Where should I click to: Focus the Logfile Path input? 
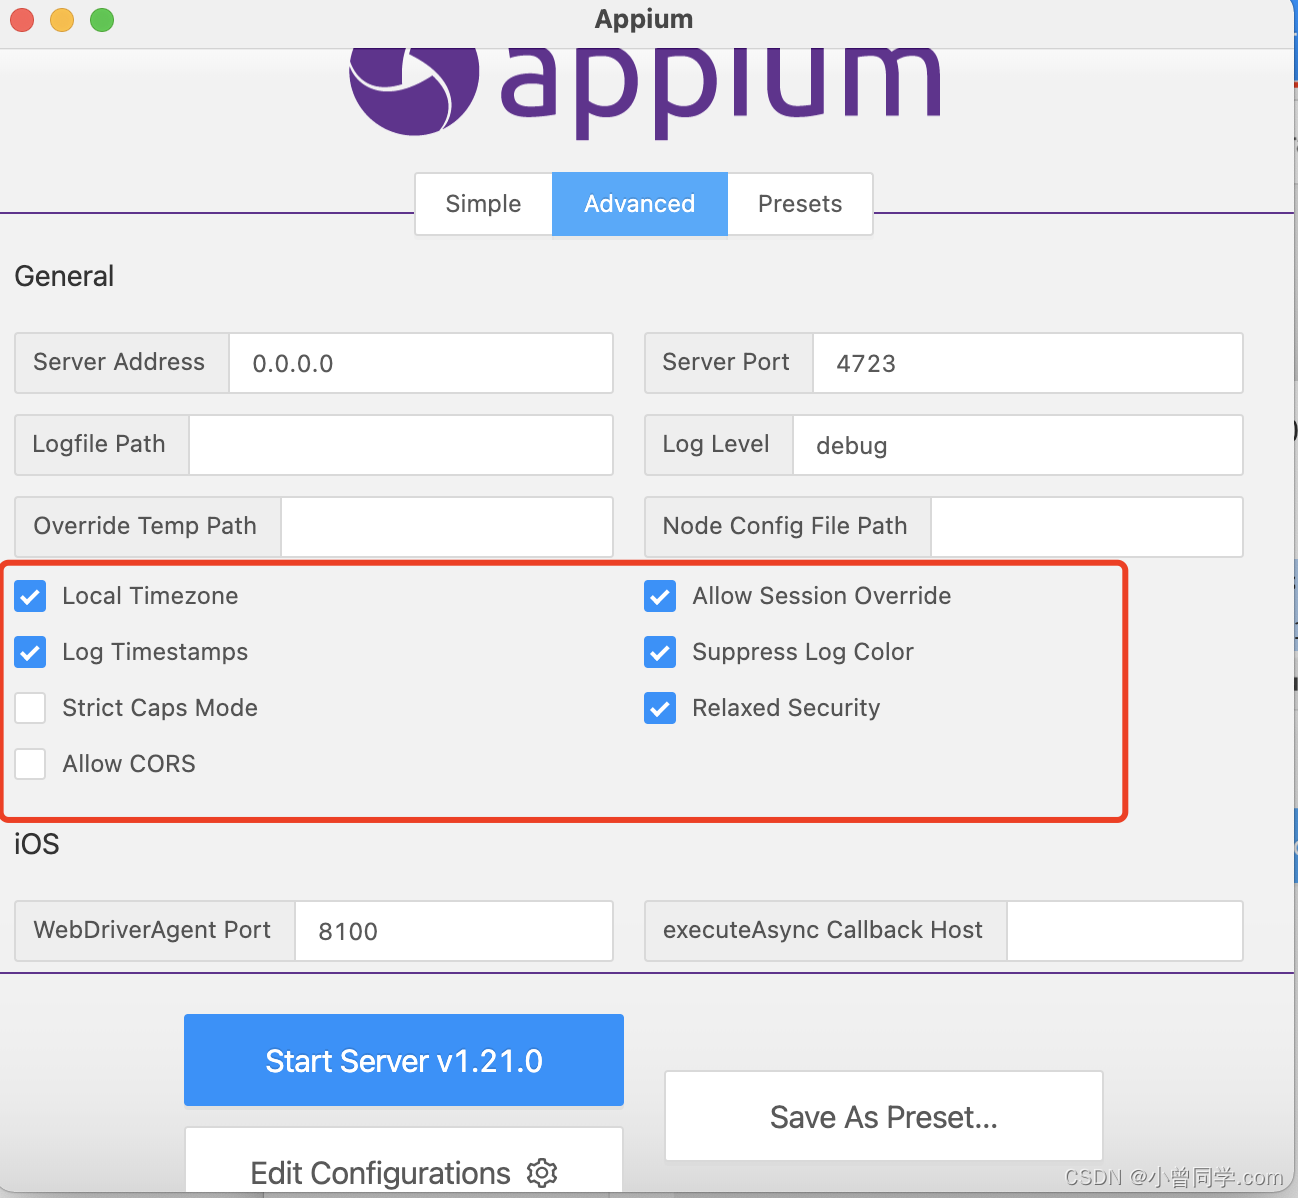point(401,445)
